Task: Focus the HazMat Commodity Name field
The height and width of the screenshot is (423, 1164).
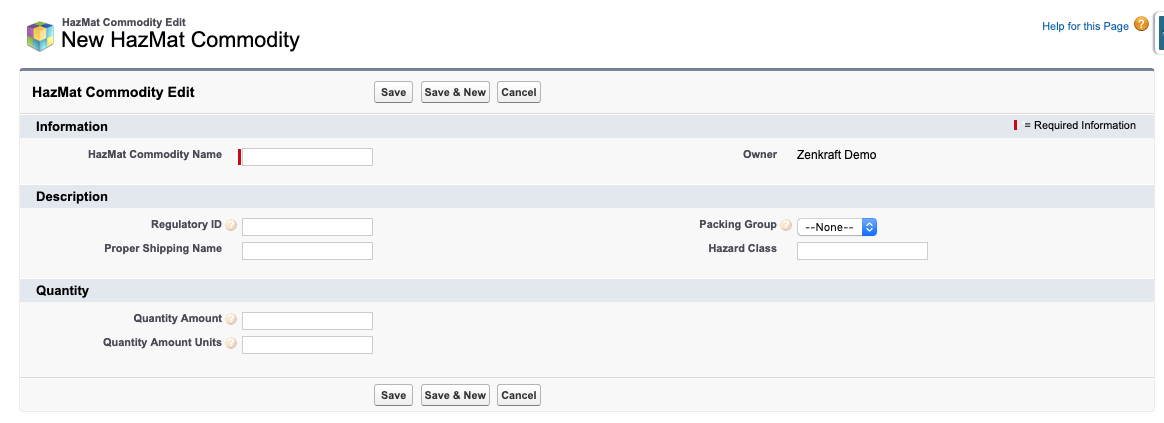Action: point(307,157)
